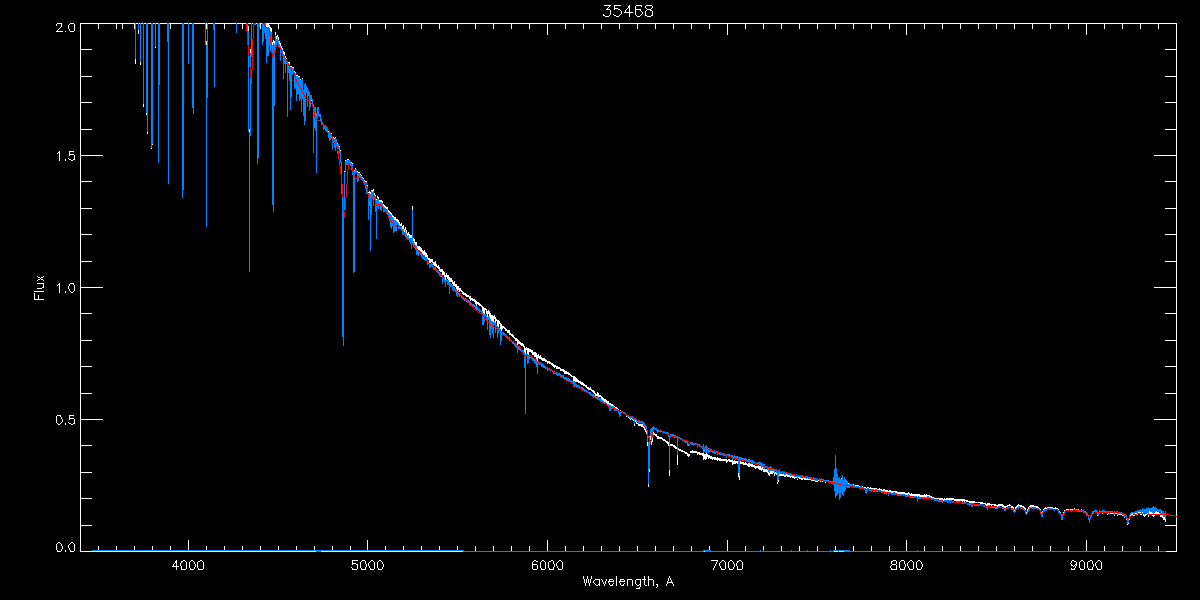Click the 1.5 flux tick label
Screen dimensions: 1200x600
point(65,156)
